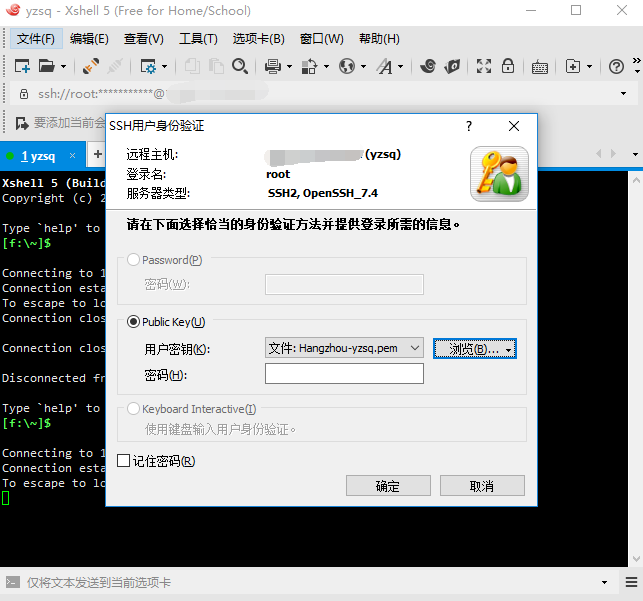Click the 取消 cancel button

click(482, 486)
